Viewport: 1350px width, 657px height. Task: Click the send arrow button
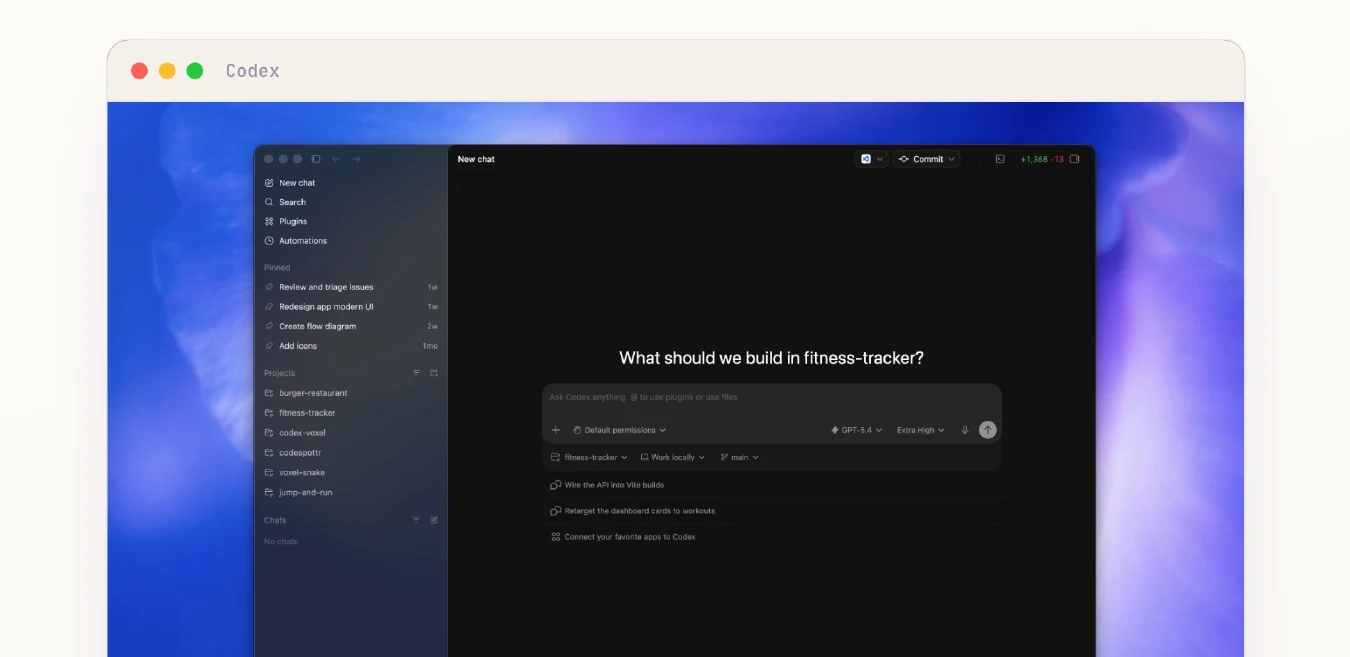[988, 430]
